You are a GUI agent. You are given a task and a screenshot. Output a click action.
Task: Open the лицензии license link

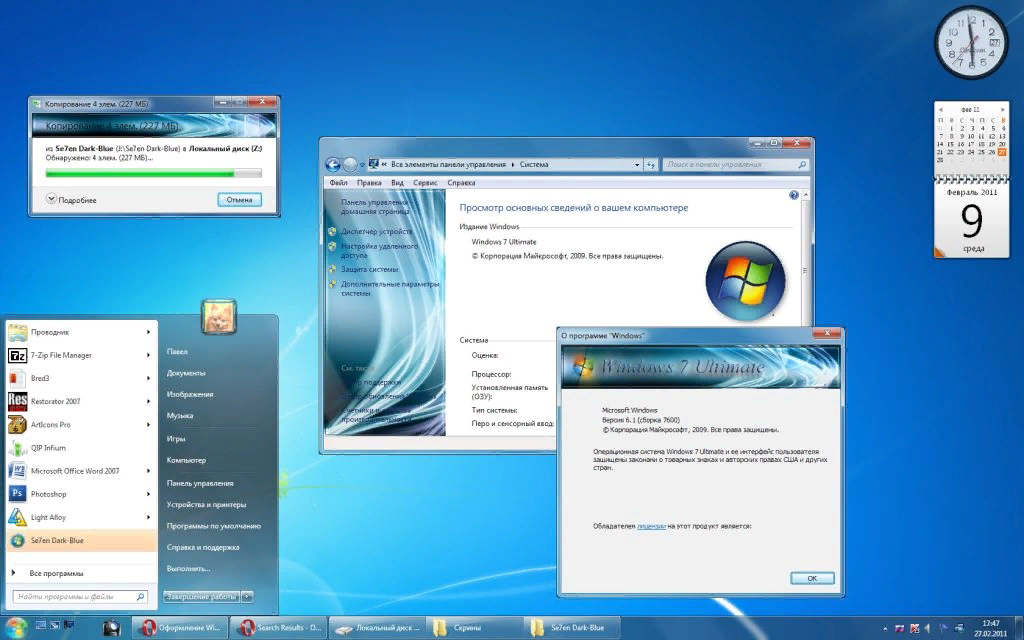651,525
